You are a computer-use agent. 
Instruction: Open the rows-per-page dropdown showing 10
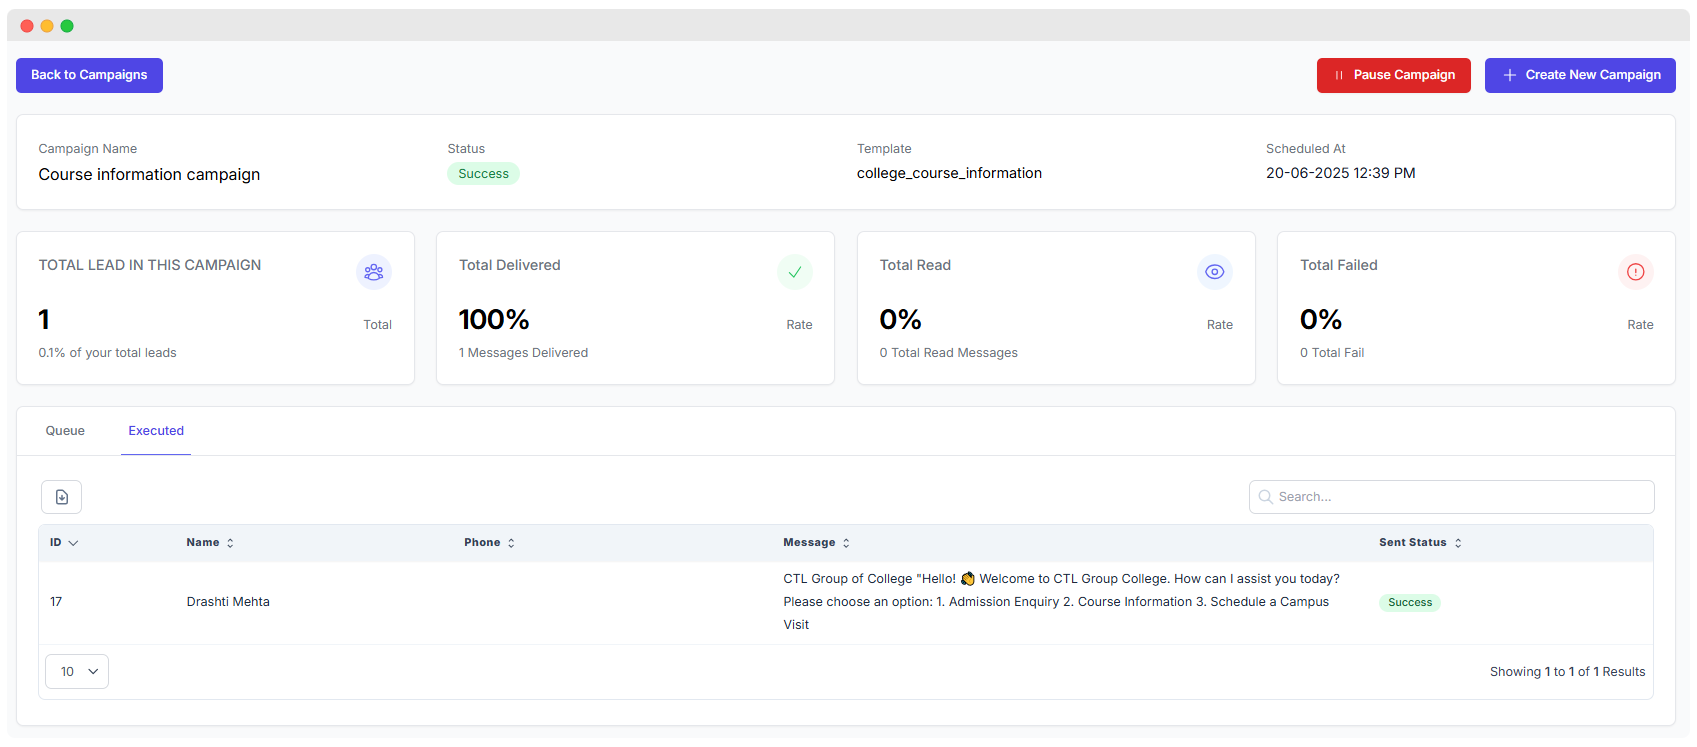[77, 672]
